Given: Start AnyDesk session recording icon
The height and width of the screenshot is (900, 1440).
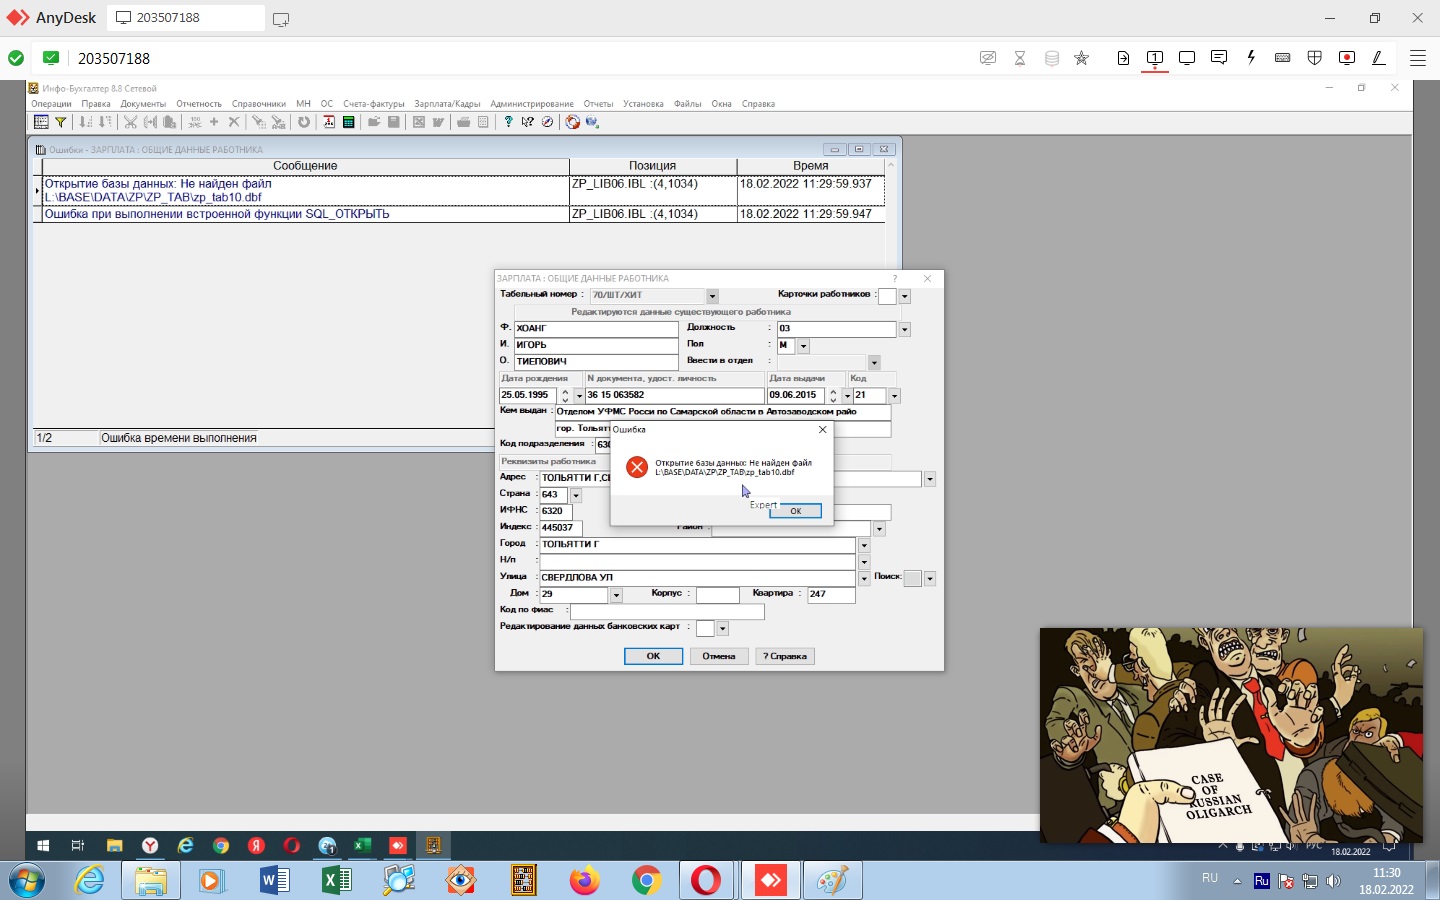Looking at the screenshot, I should click(1347, 58).
